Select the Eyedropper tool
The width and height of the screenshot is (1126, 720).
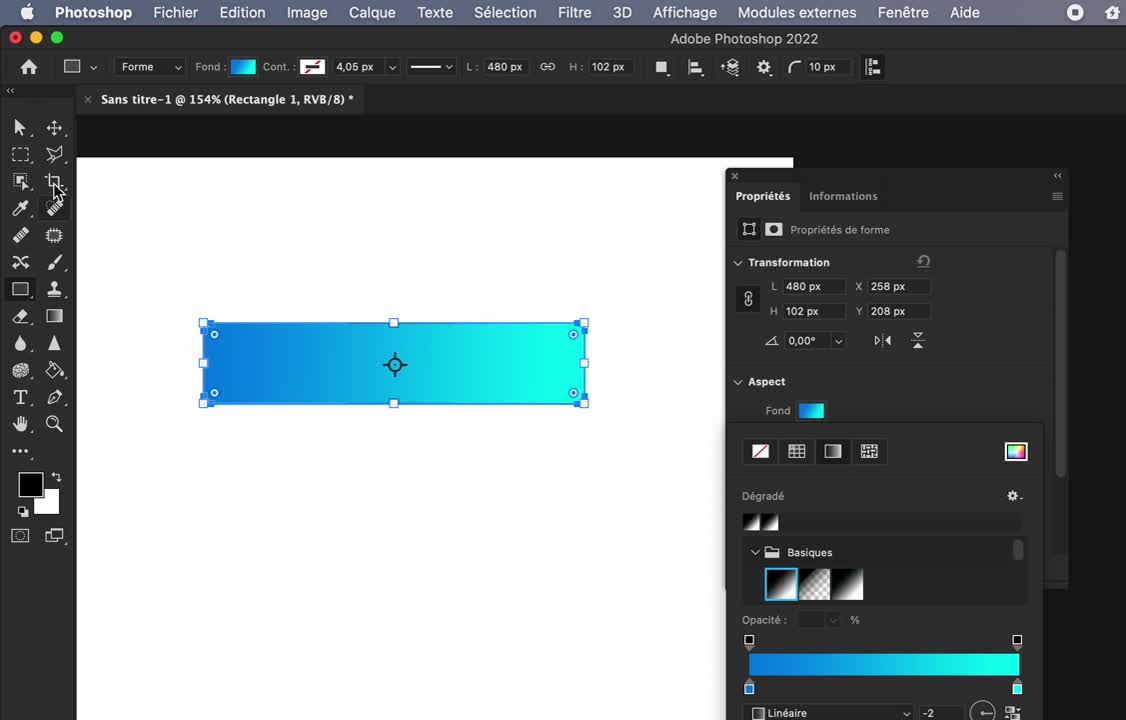[x=20, y=208]
